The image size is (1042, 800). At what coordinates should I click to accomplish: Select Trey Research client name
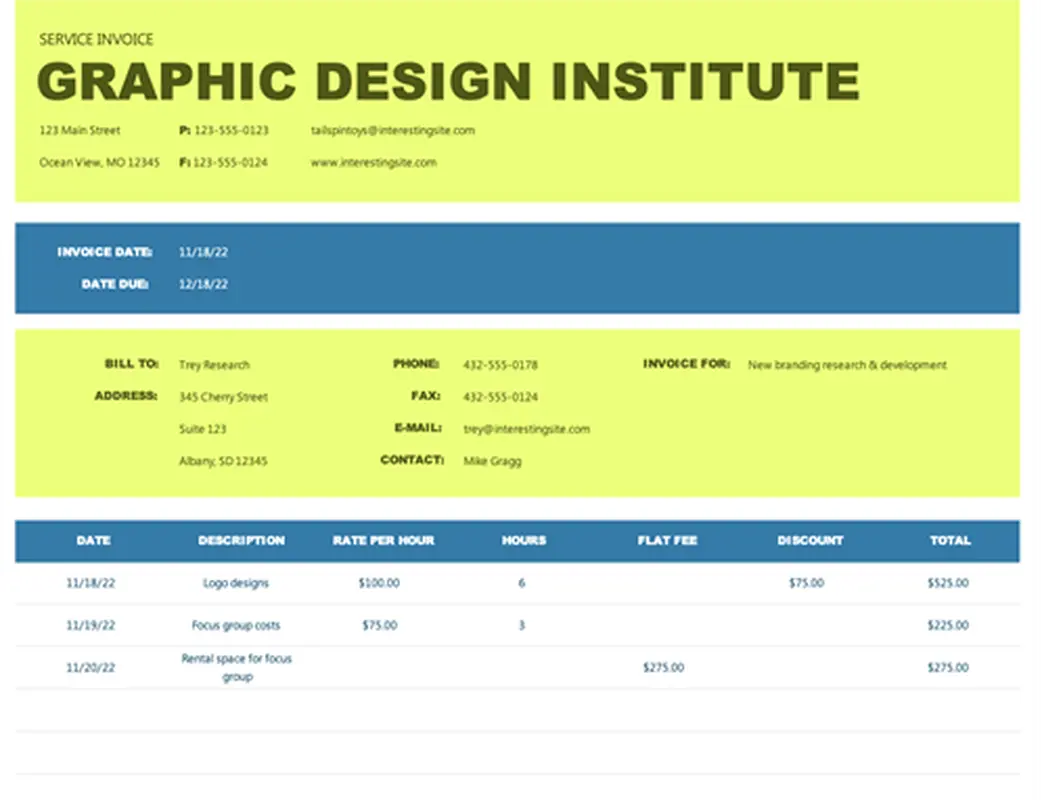[214, 365]
